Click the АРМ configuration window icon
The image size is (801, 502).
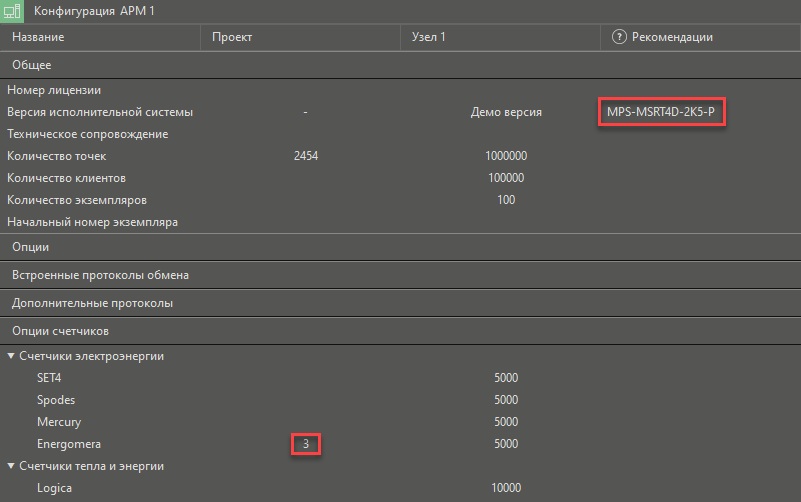[x=14, y=11]
